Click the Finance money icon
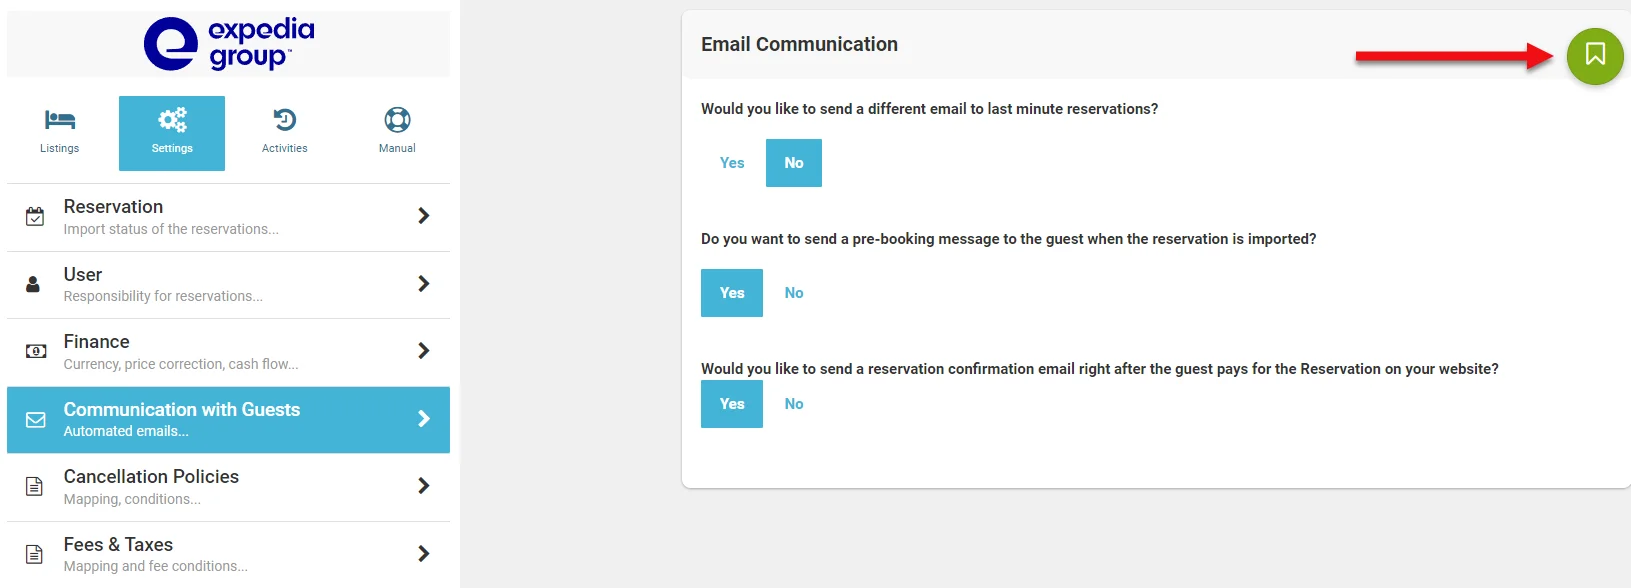 coord(36,351)
